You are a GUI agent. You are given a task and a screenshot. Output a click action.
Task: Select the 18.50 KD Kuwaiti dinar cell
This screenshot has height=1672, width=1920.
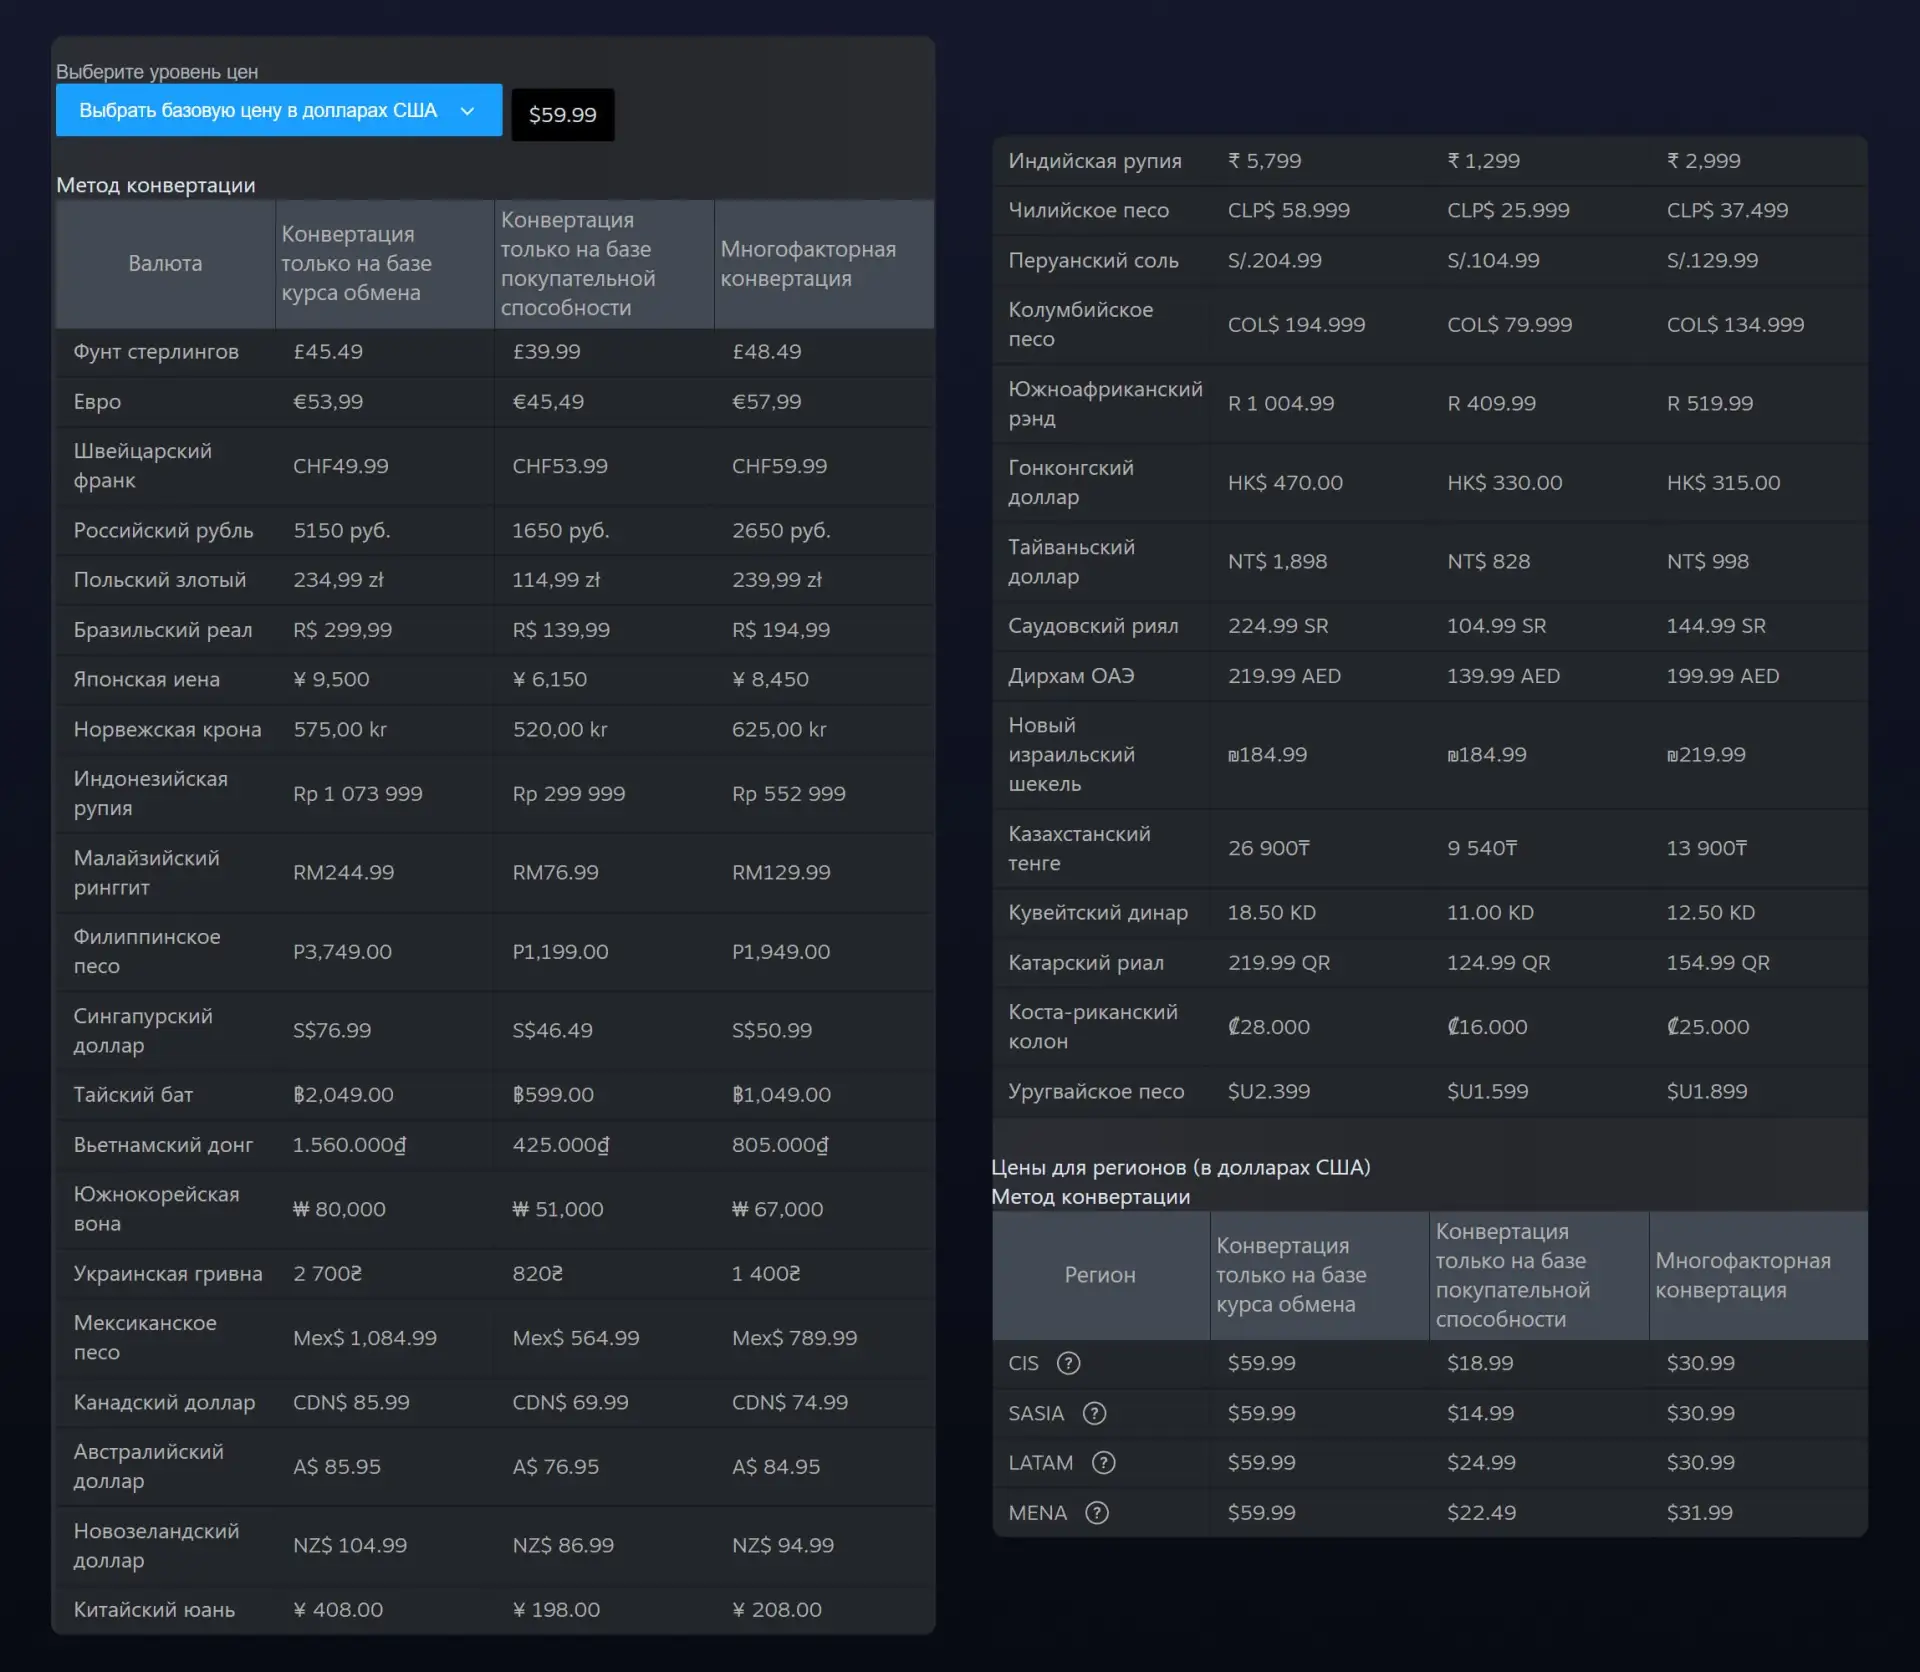[x=1272, y=913]
